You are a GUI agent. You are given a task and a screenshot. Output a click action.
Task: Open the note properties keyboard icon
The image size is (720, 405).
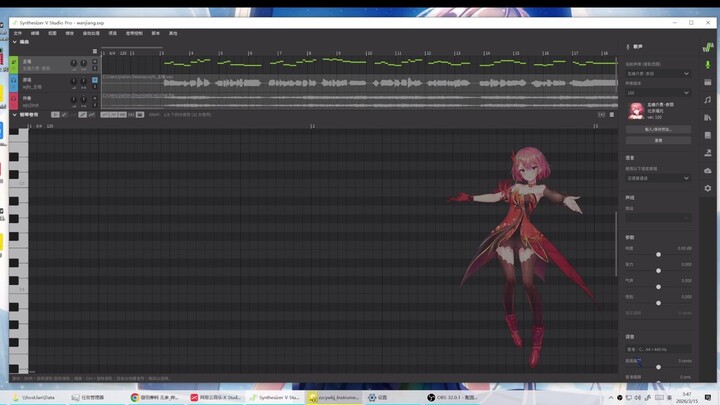(708, 82)
